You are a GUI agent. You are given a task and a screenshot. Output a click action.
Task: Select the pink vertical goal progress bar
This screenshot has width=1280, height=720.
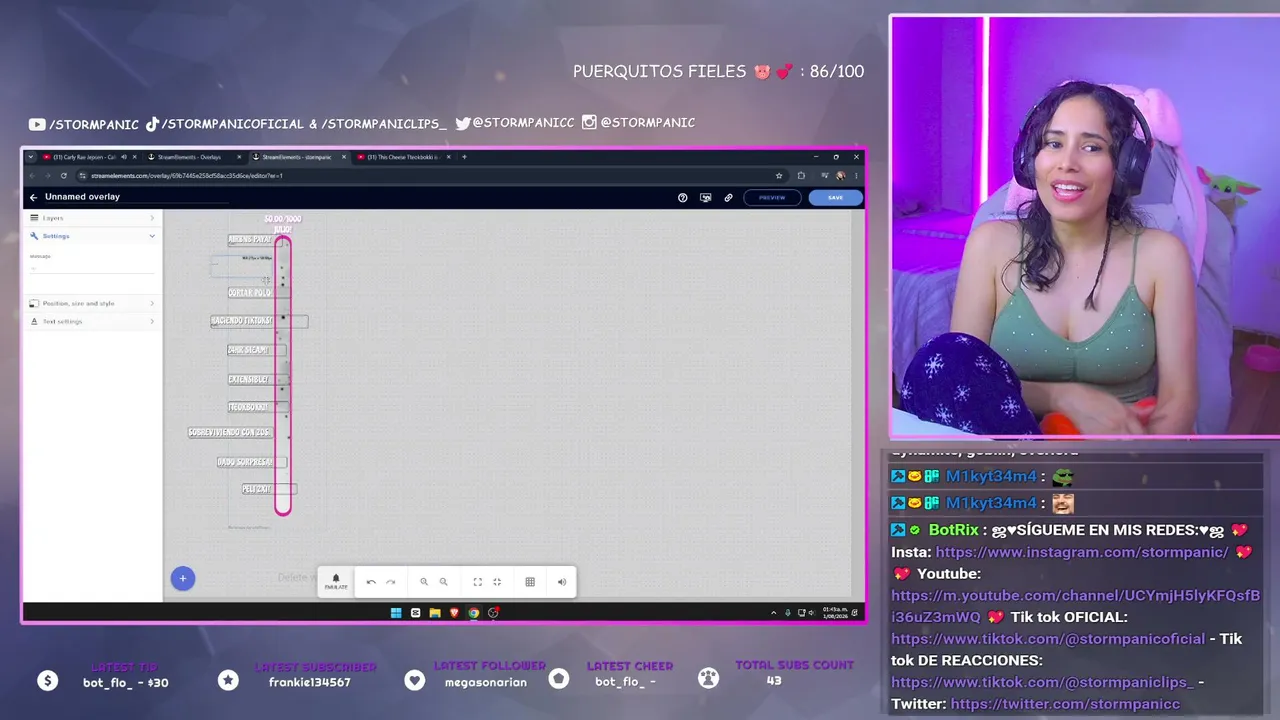(283, 376)
